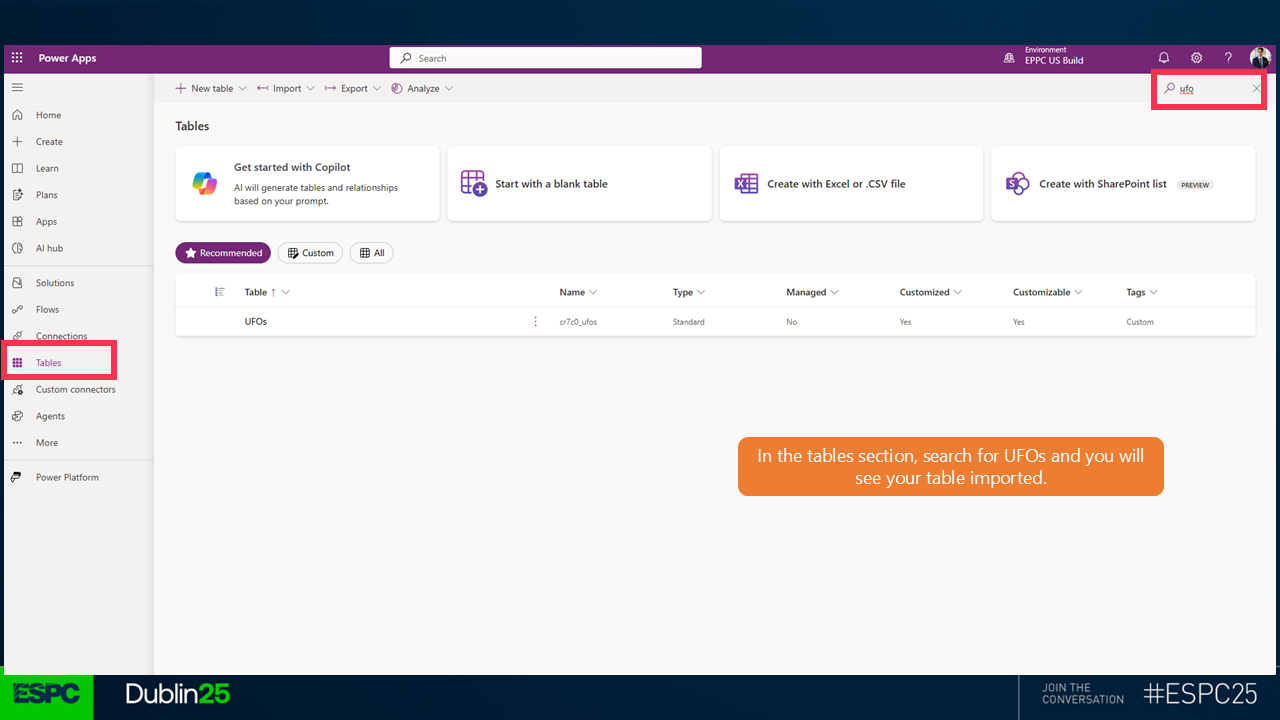
Task: Click the help question mark icon
Action: [x=1228, y=58]
